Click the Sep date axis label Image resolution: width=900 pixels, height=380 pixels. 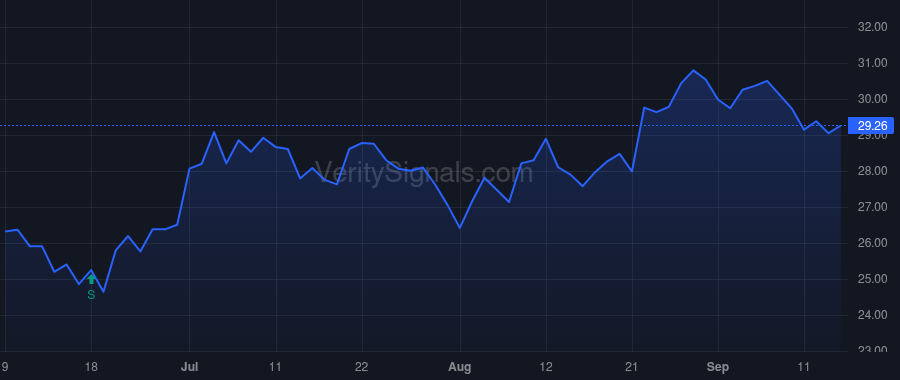pos(717,367)
